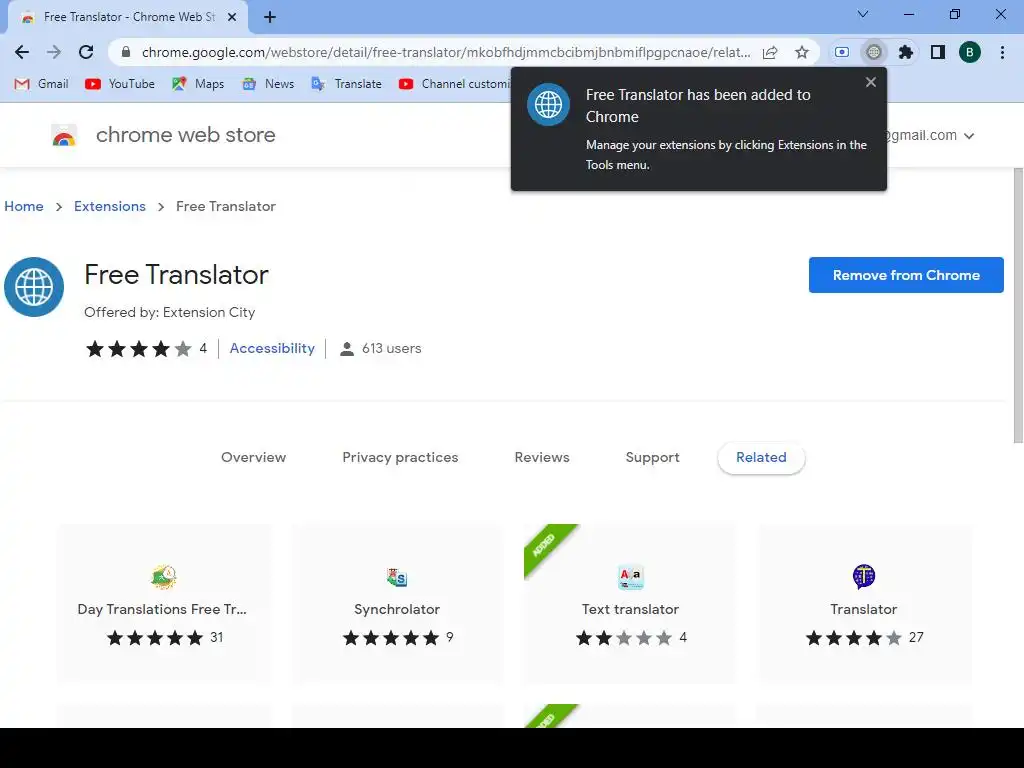Click the purple Translator T icon

864,577
